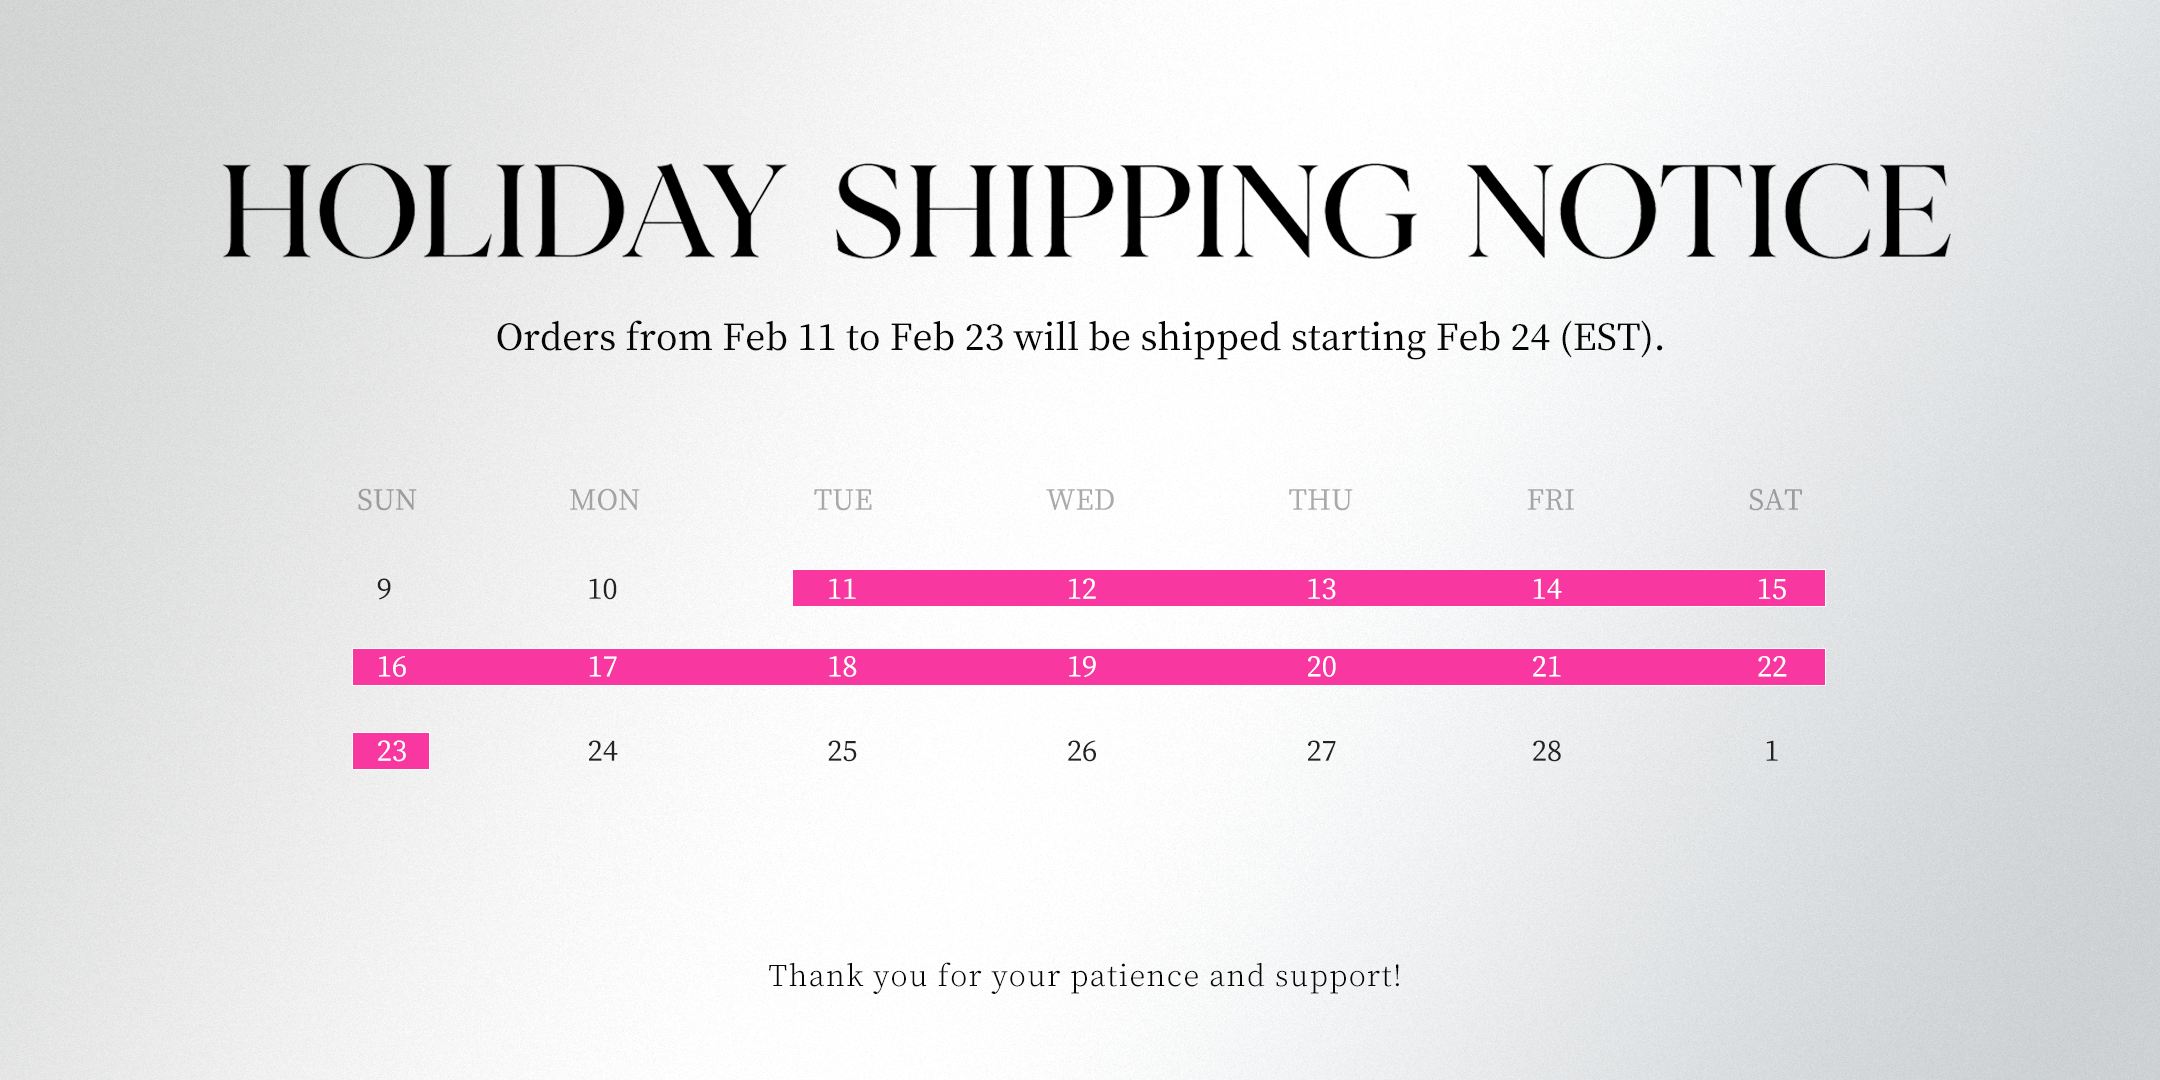Click the SUN column header
The width and height of the screenshot is (2160, 1080).
tap(386, 500)
